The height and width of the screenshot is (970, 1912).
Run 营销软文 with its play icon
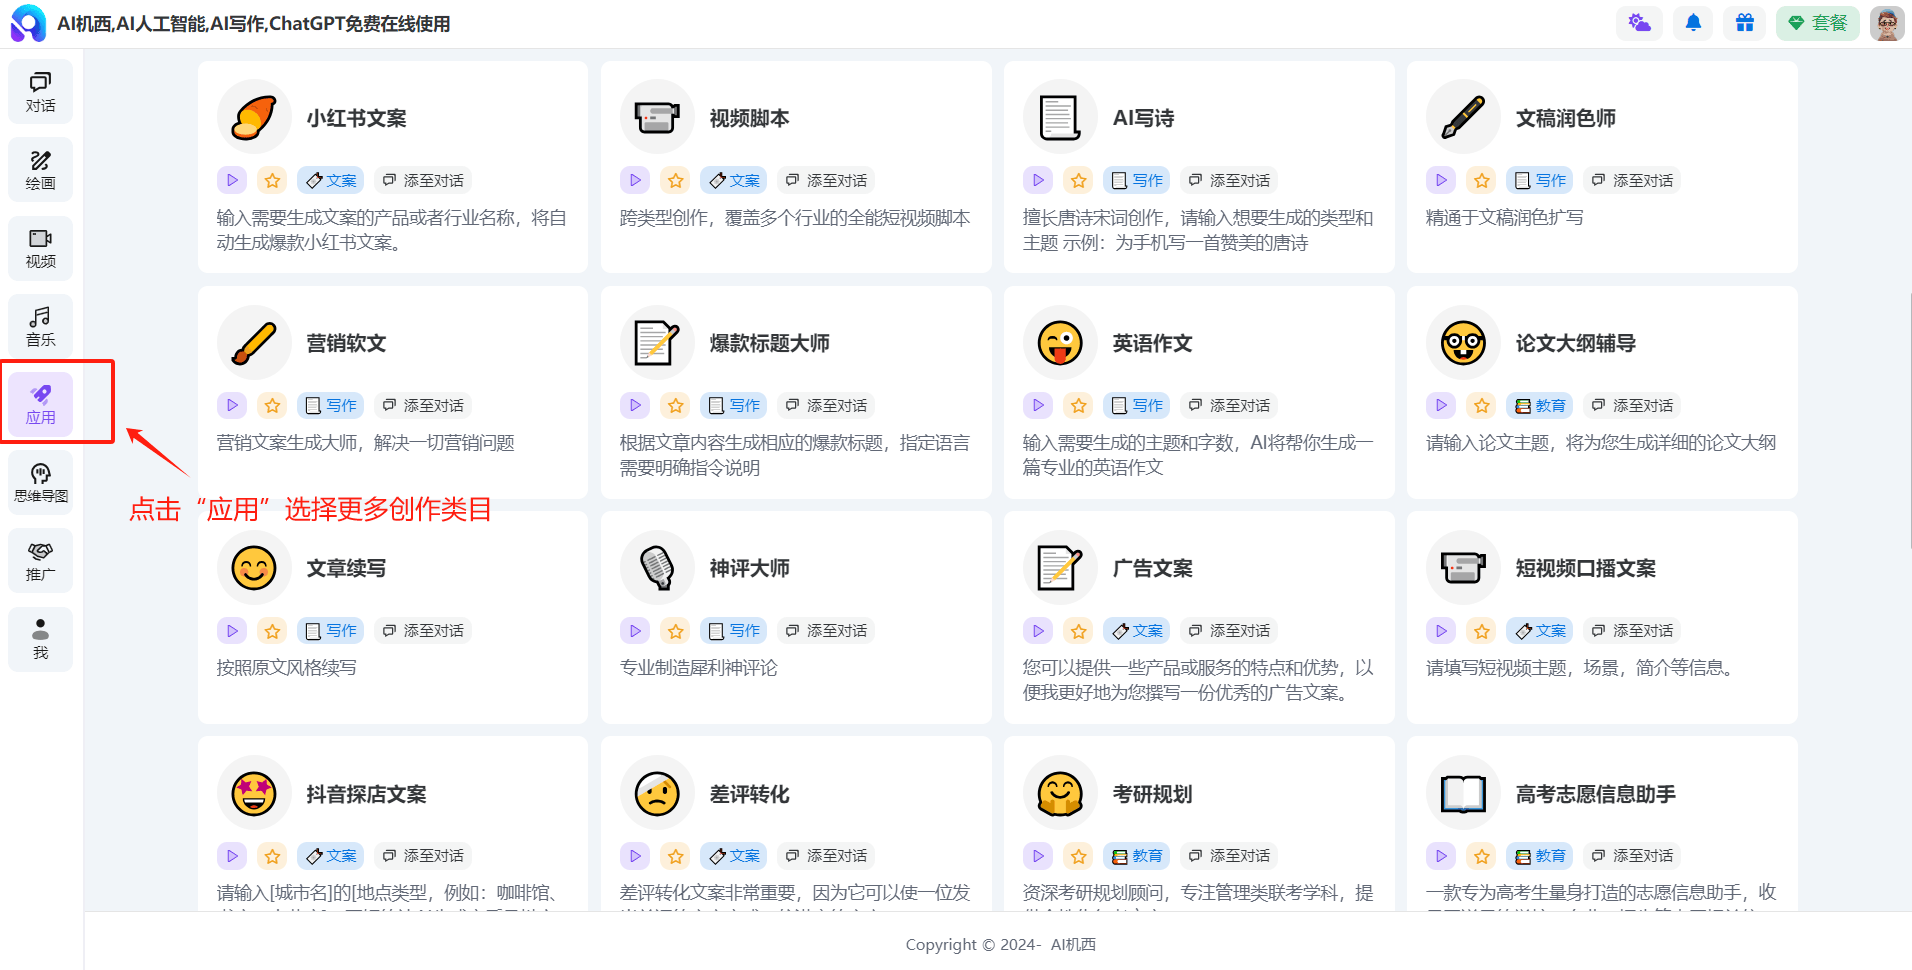pyautogui.click(x=232, y=406)
